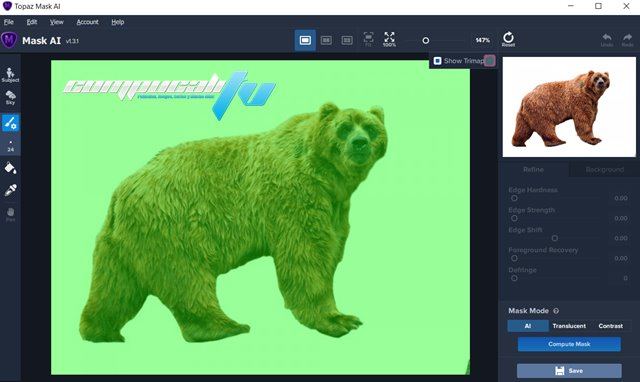Viewport: 640px width, 382px height.
Task: Select the brush settings tool
Action: coord(10,123)
